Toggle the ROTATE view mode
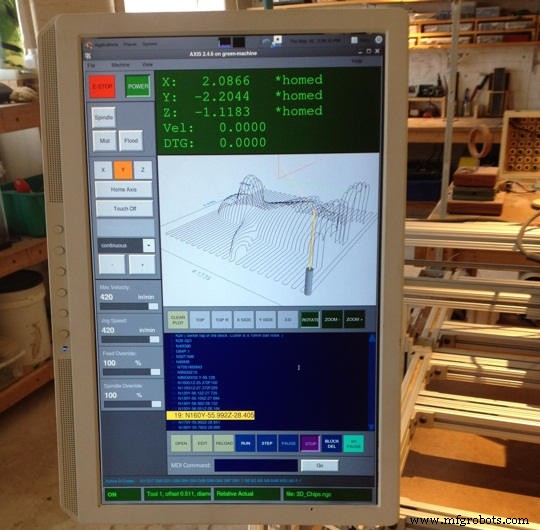 point(310,320)
